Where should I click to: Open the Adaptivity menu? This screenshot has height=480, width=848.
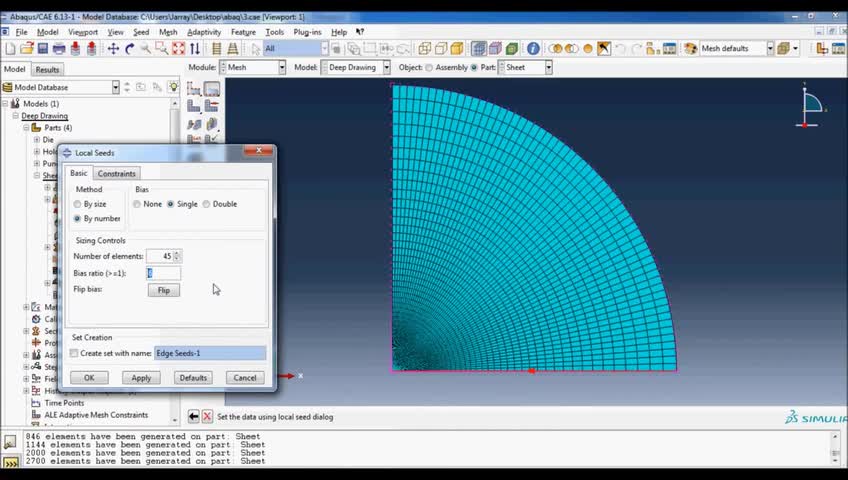point(204,32)
